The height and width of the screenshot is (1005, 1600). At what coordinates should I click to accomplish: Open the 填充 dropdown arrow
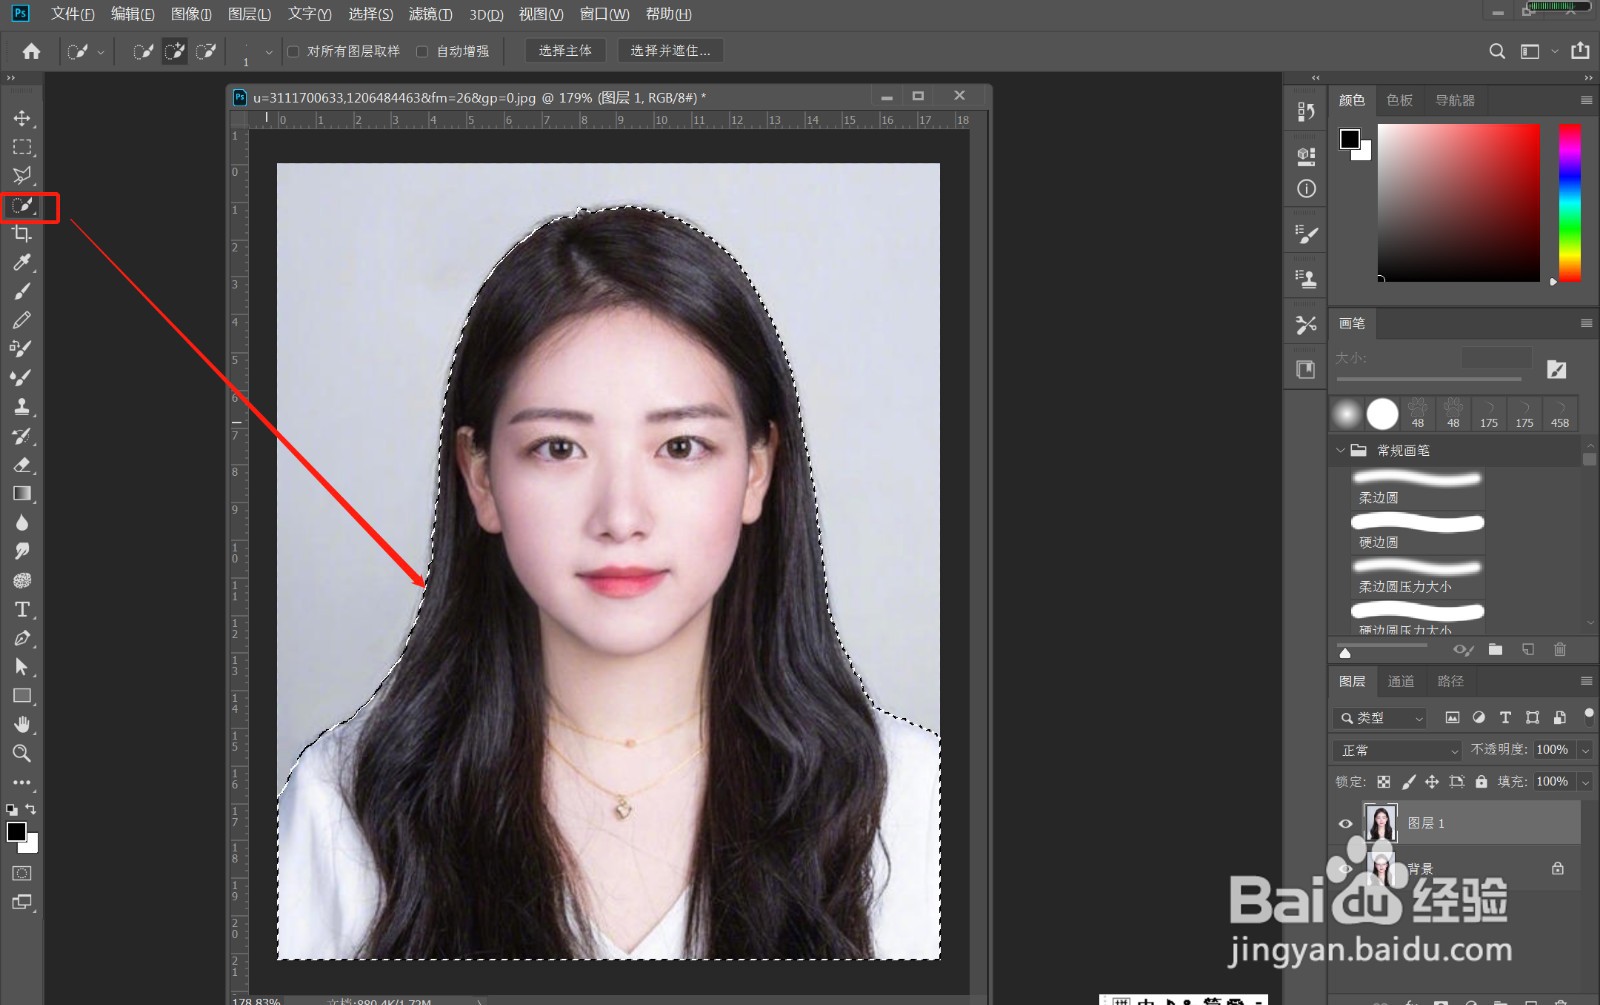tap(1585, 782)
